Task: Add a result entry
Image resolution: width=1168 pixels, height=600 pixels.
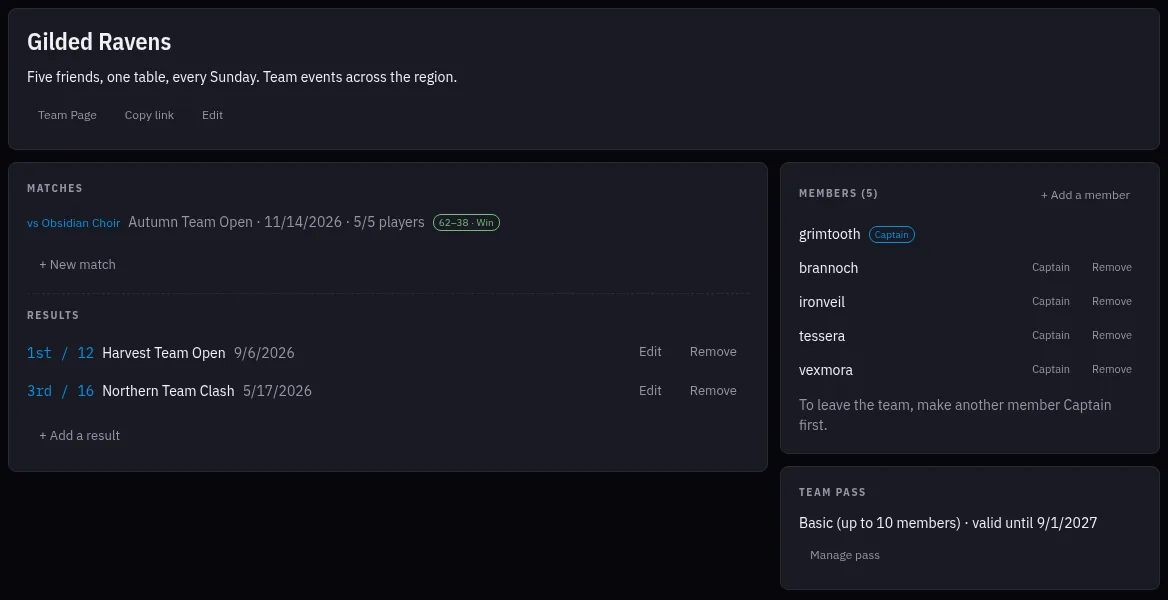Action: (x=80, y=435)
